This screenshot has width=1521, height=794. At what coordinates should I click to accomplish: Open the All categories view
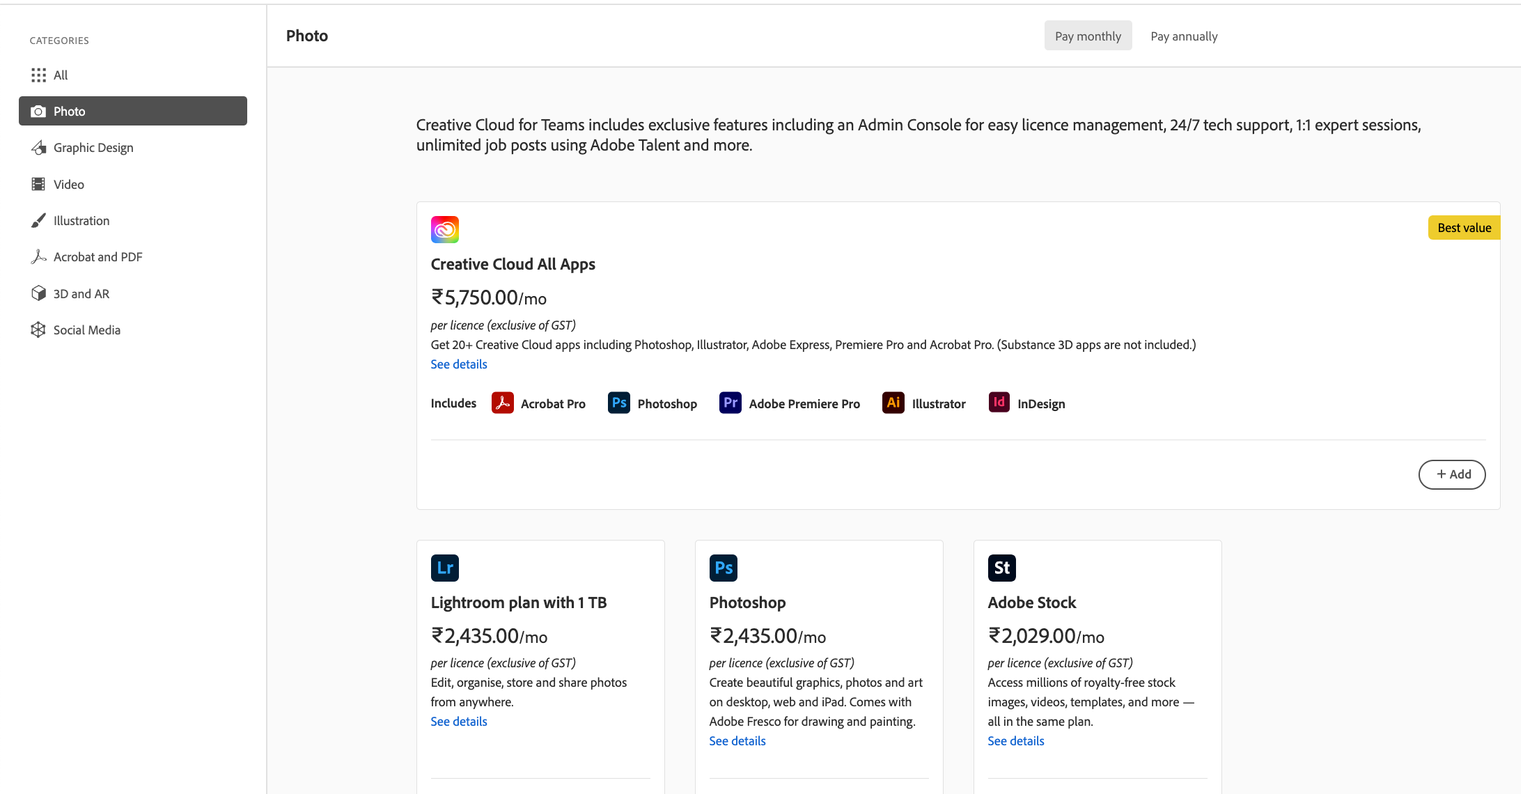(x=61, y=75)
